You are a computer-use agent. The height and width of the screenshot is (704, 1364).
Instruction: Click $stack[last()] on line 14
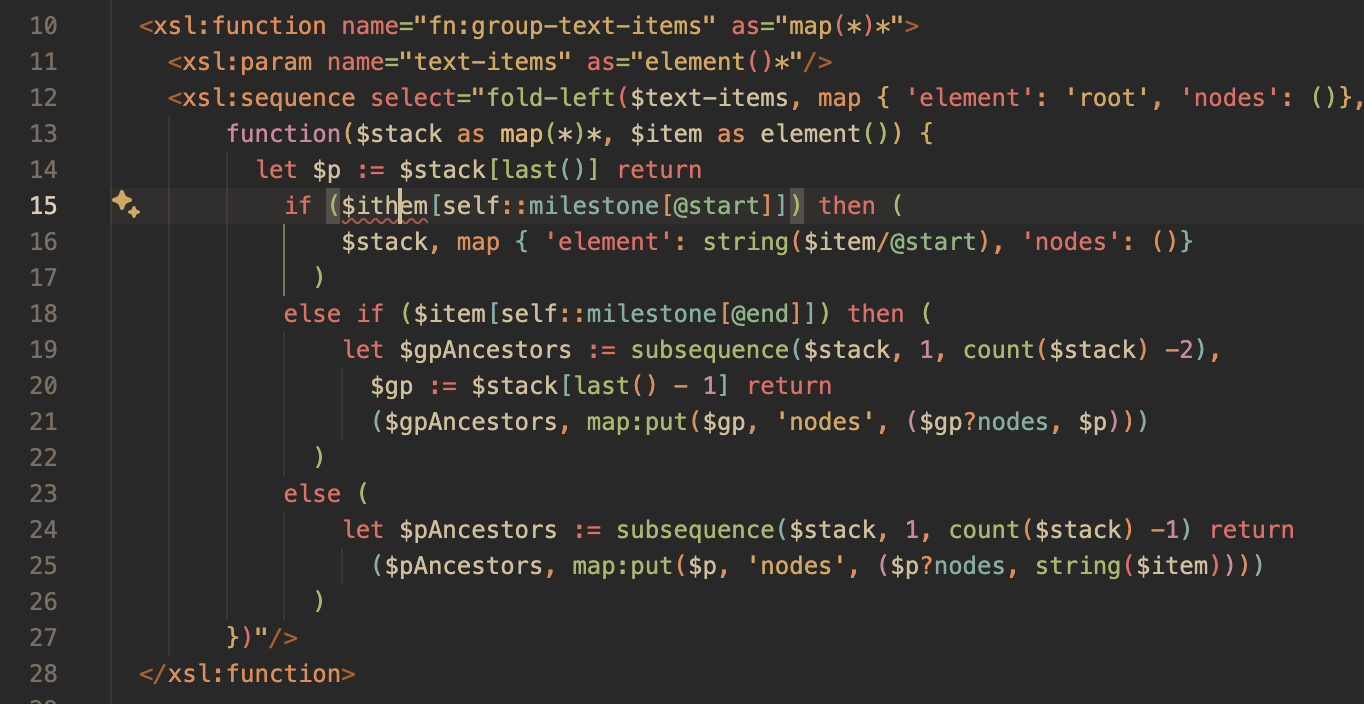point(500,169)
